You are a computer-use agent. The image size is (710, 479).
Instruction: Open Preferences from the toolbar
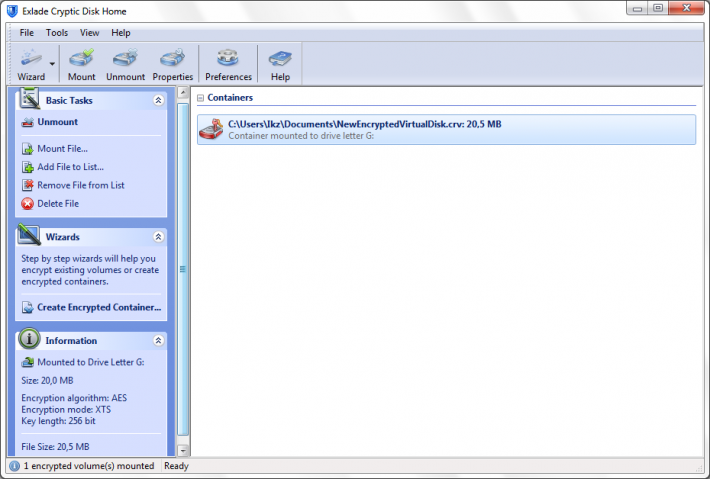coord(228,64)
